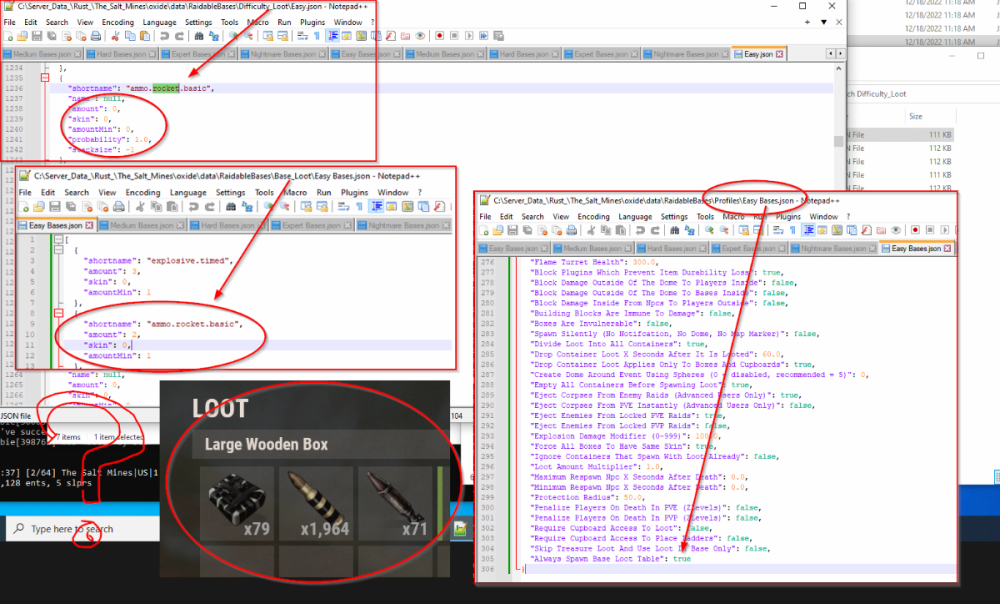Click Size column header in File Explorer
The width and height of the screenshot is (1000, 604).
[915, 116]
